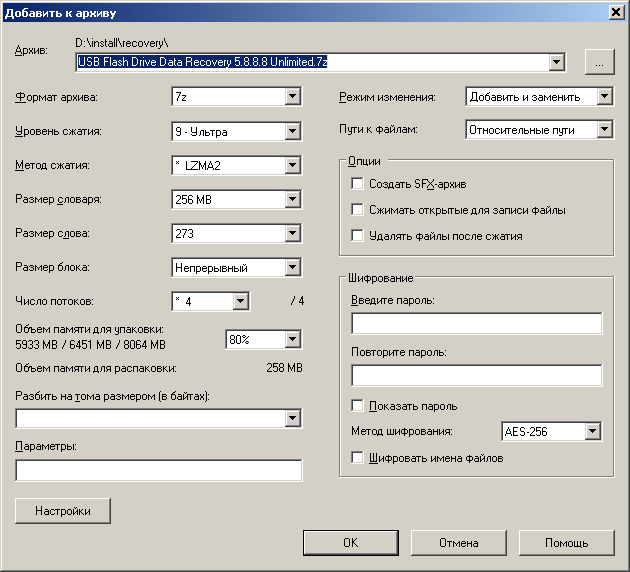Check Шифровать имена файлов

[357, 458]
